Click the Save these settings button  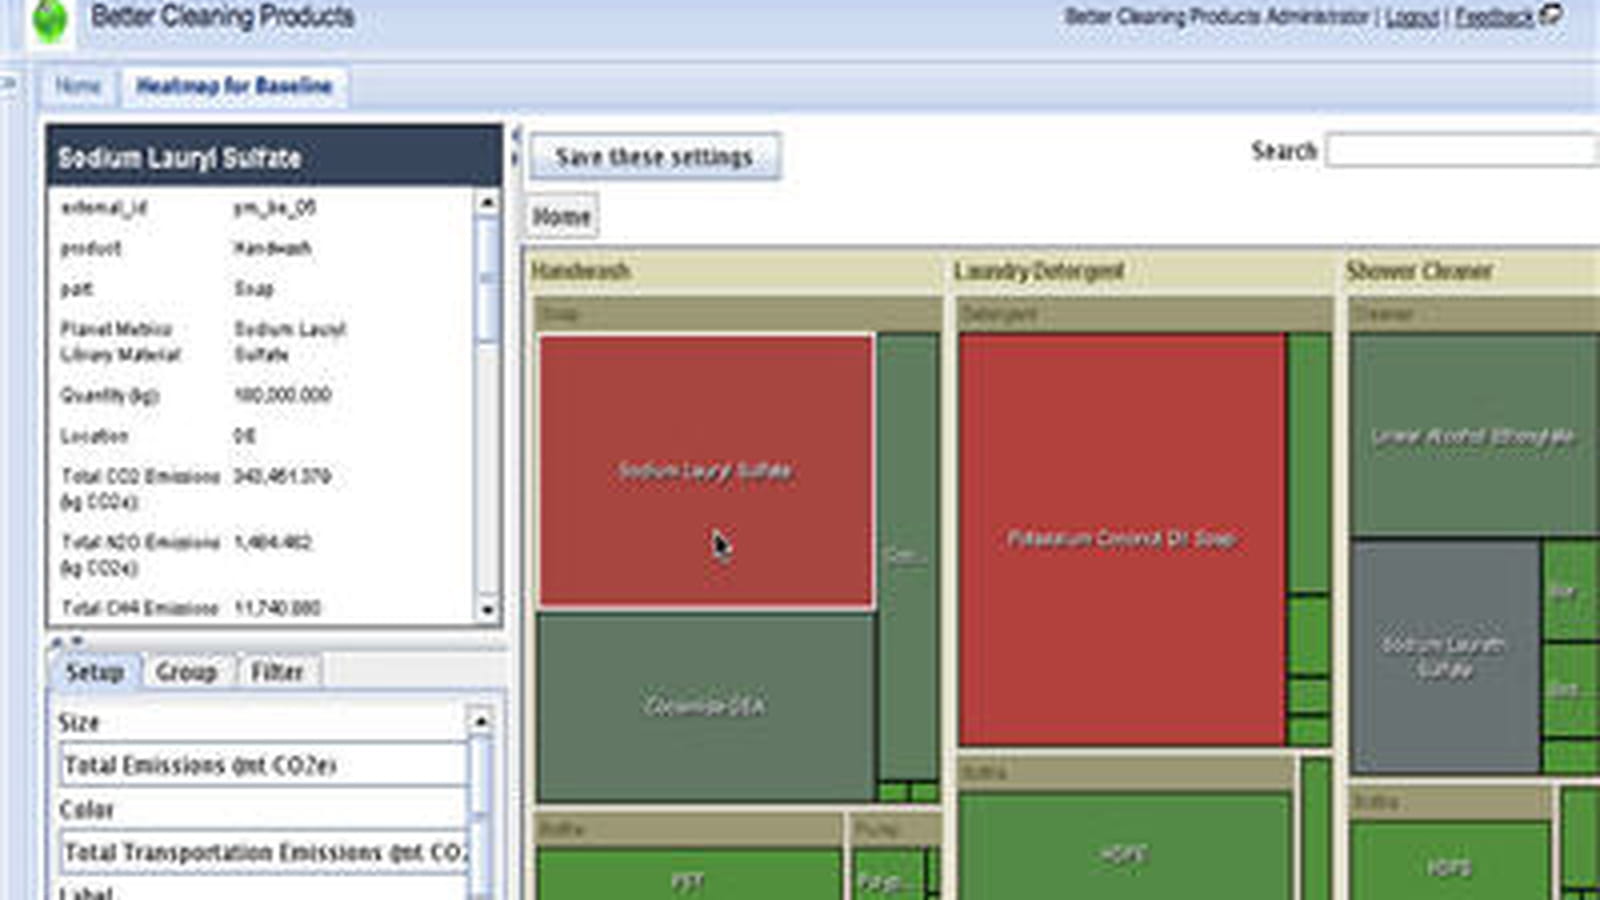pos(654,157)
